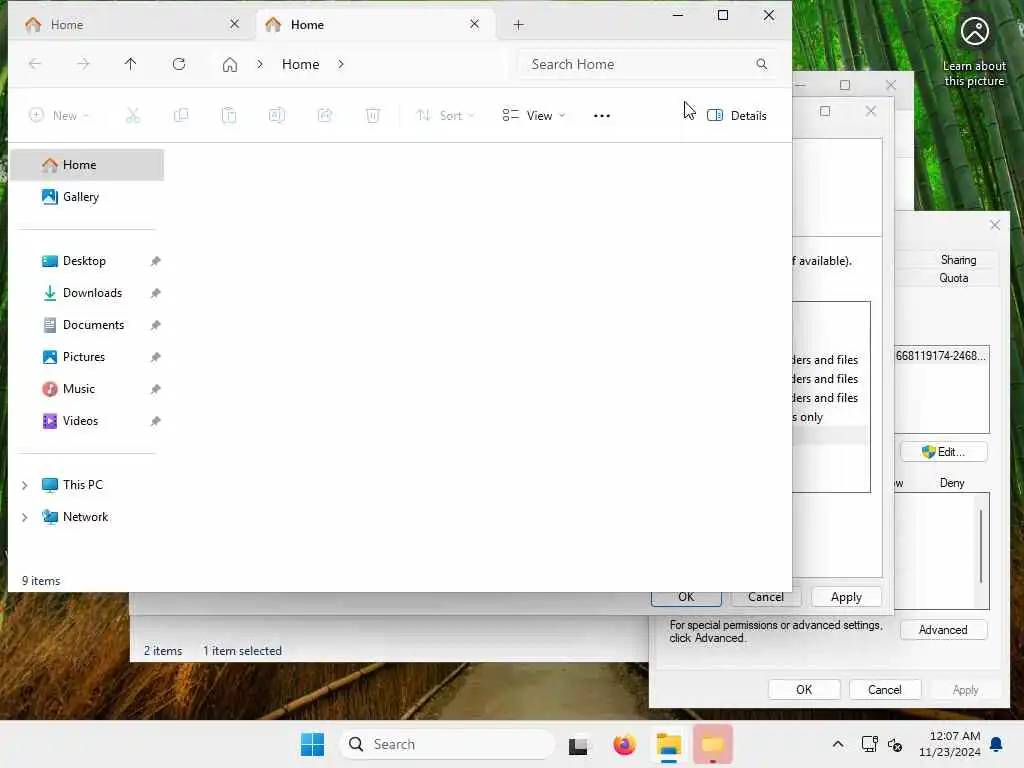Switch to the Quota tab
Viewport: 1024px width, 768px height.
(x=953, y=278)
